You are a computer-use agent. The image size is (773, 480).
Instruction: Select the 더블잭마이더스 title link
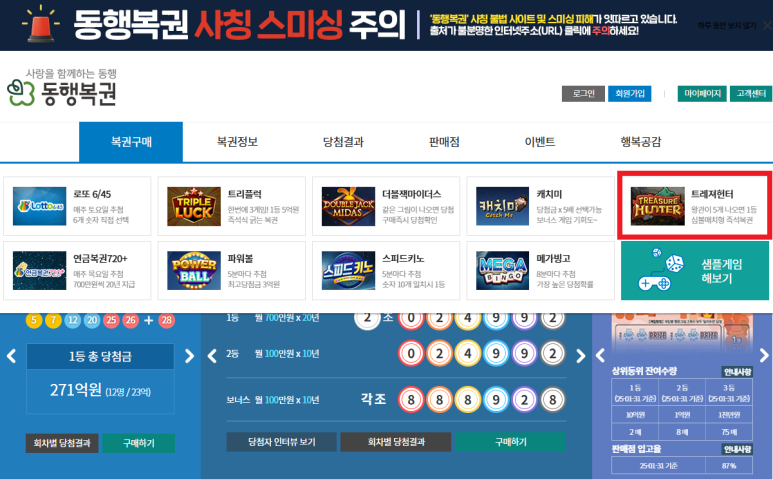point(412,194)
